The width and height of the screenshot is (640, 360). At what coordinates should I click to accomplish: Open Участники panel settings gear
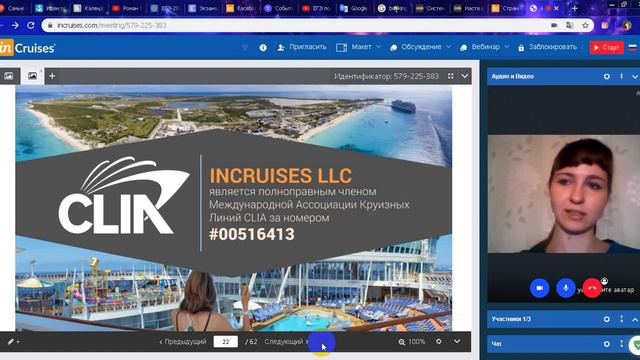point(607,319)
